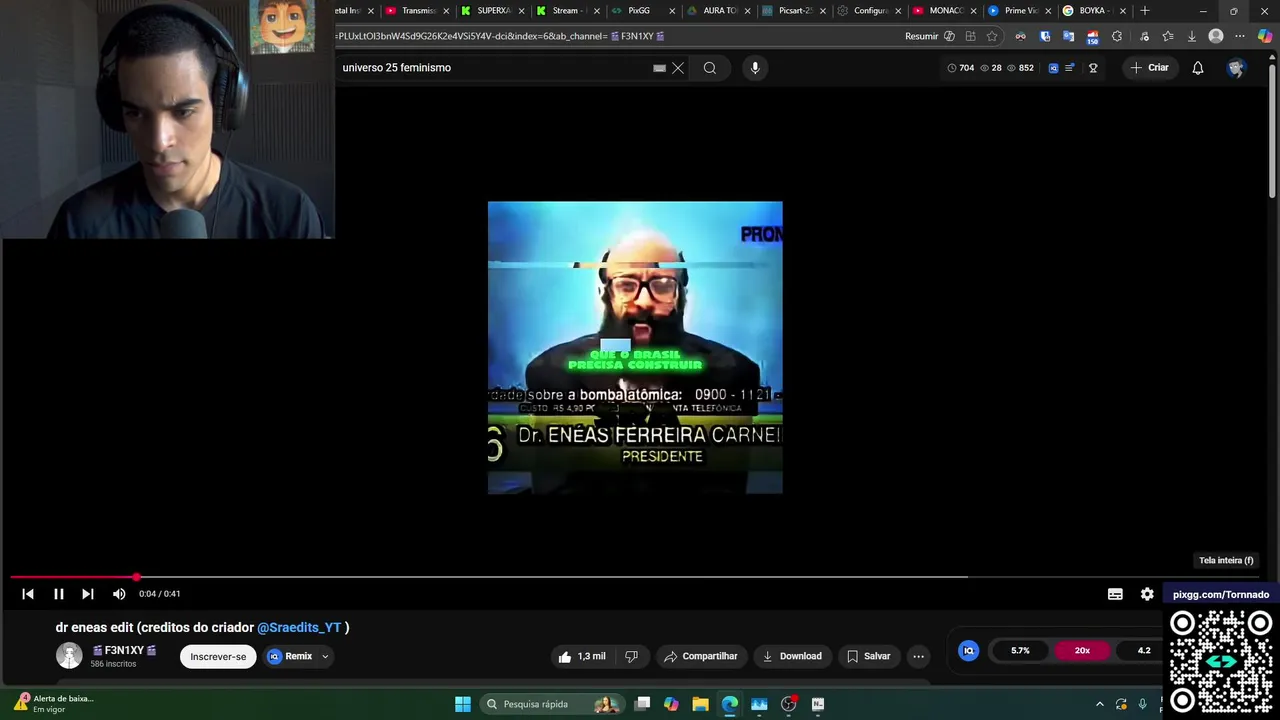Image resolution: width=1280 pixels, height=720 pixels.
Task: Click the 5.7% stat pill
Action: point(1020,650)
